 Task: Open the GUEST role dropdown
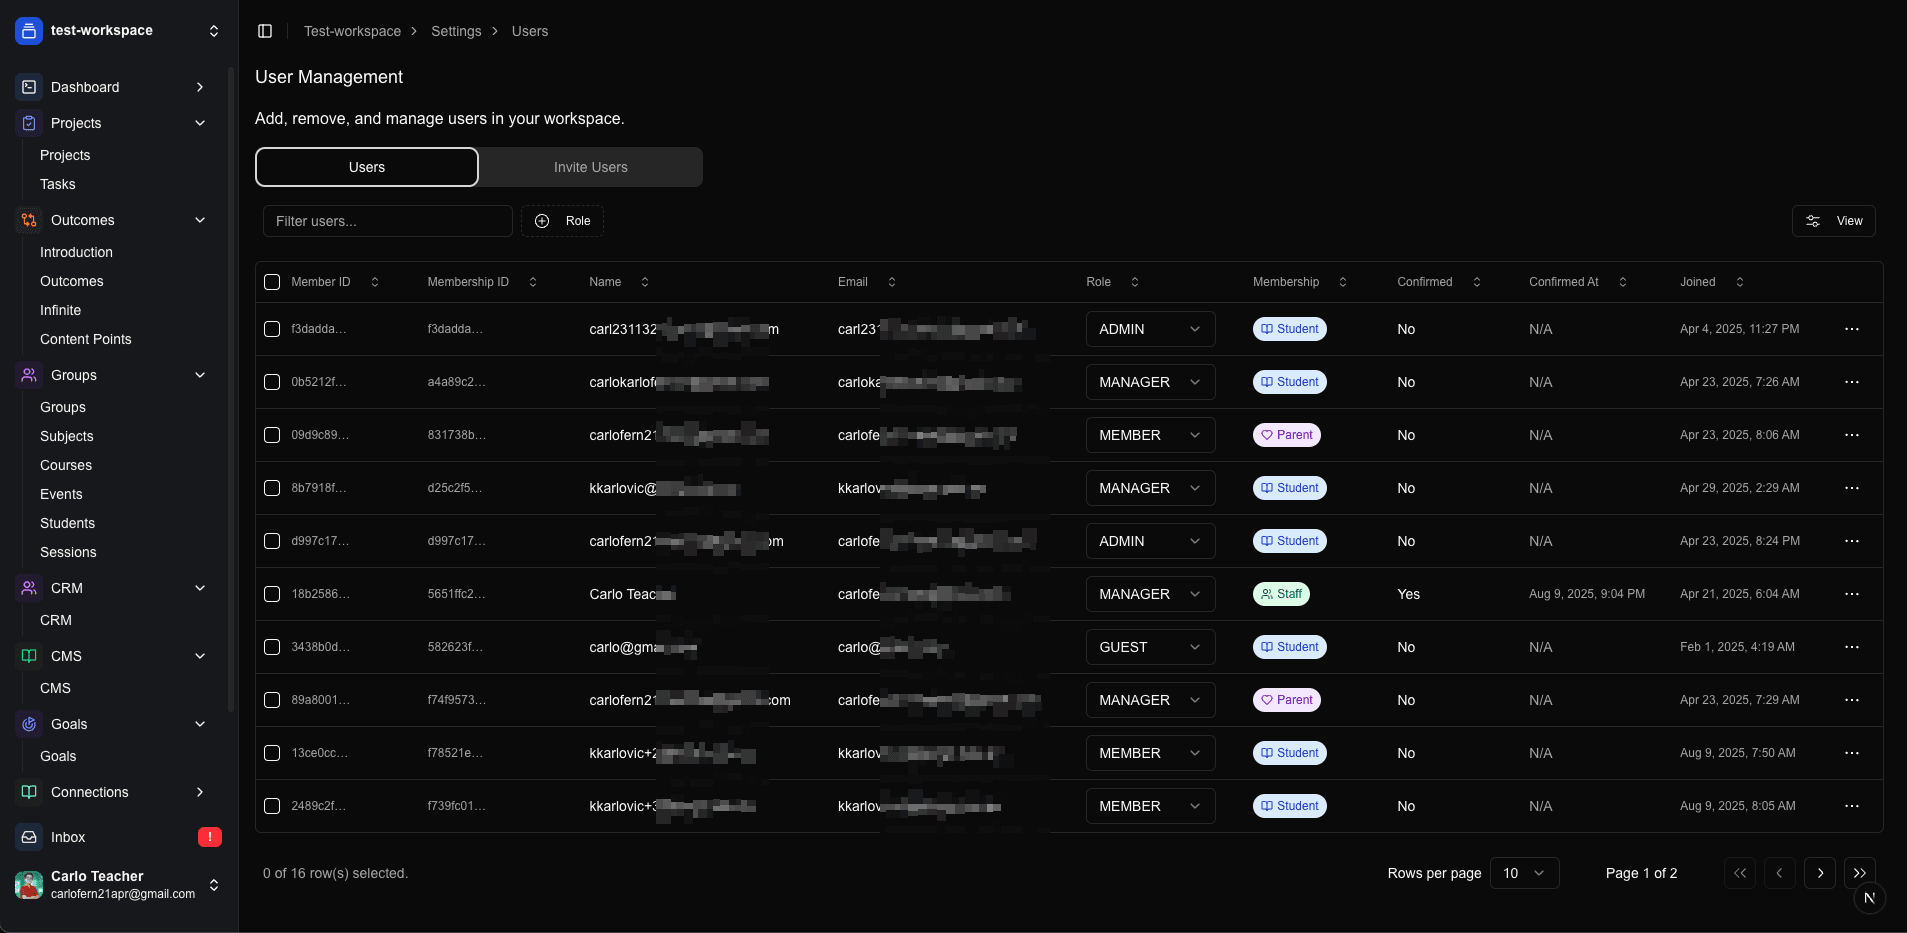pos(1150,647)
